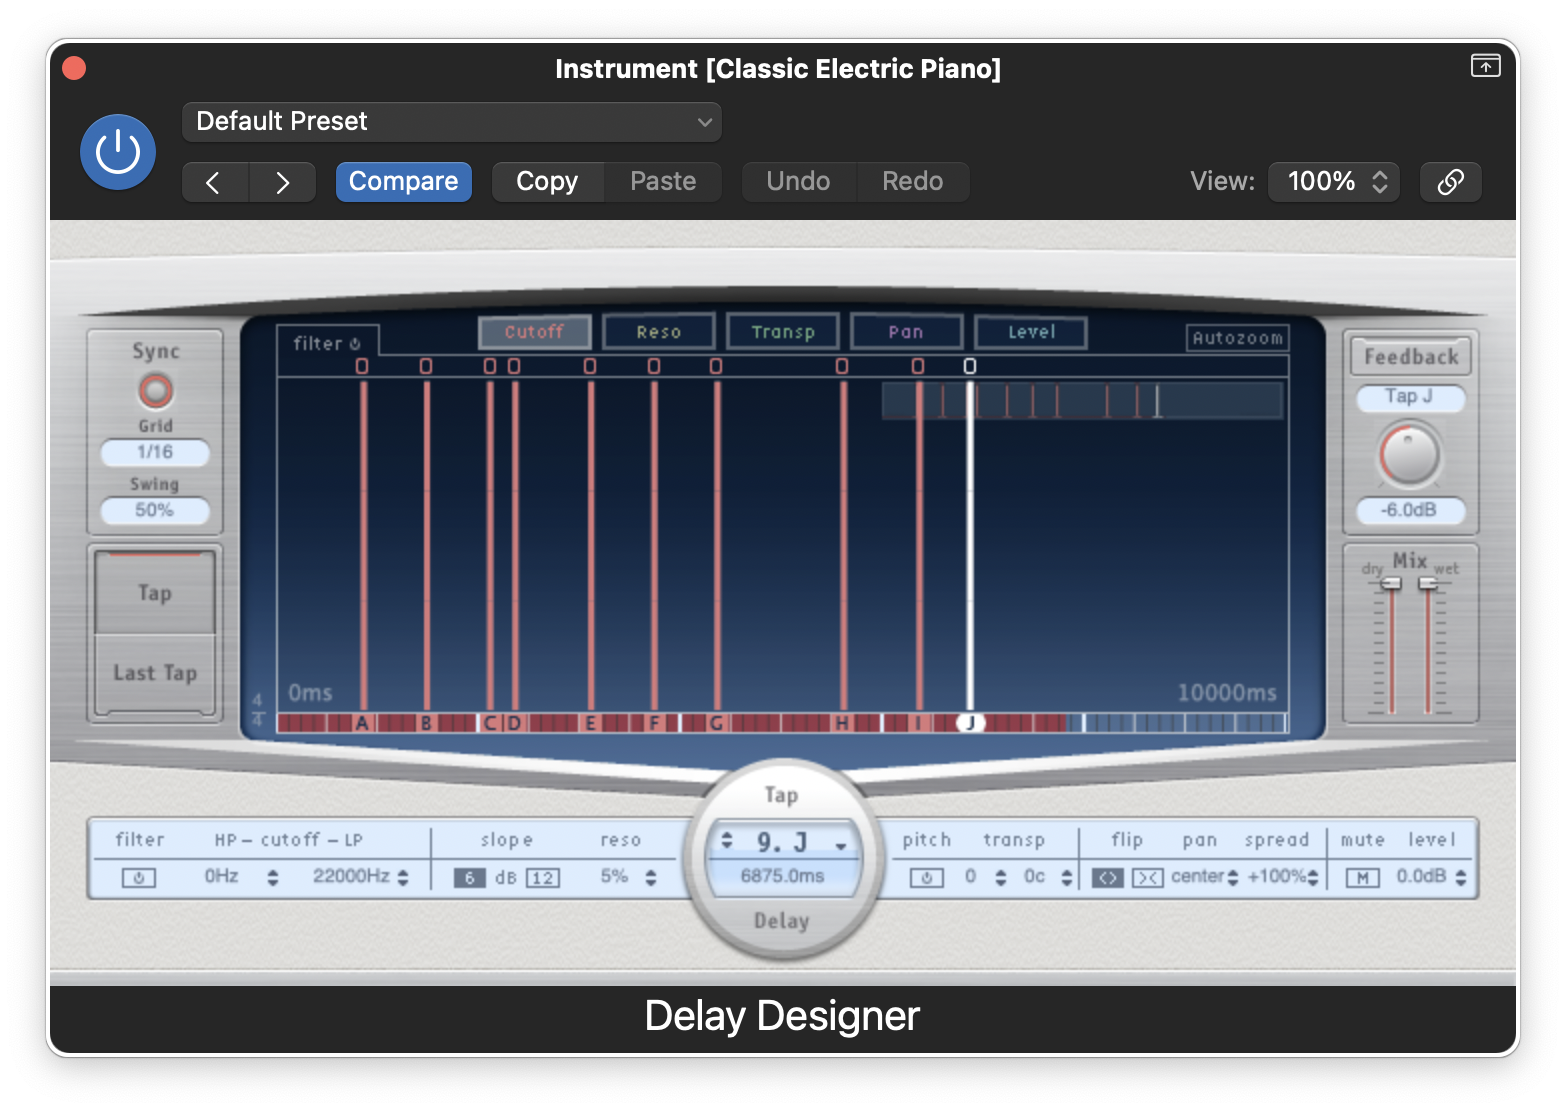Click the overview zoom display strip
The image size is (1566, 1112).
click(x=1082, y=401)
